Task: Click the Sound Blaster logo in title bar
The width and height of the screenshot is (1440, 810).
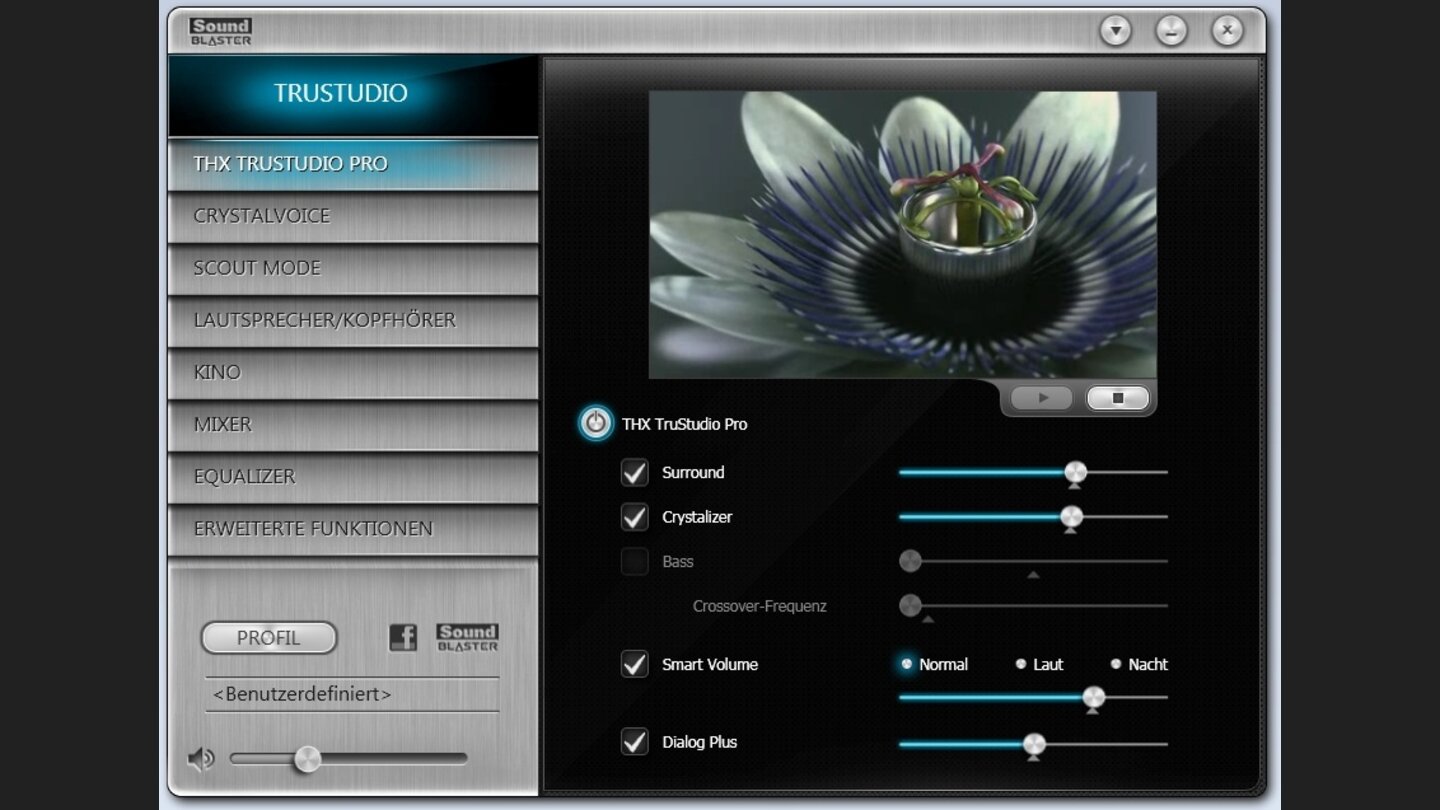Action: [x=221, y=31]
